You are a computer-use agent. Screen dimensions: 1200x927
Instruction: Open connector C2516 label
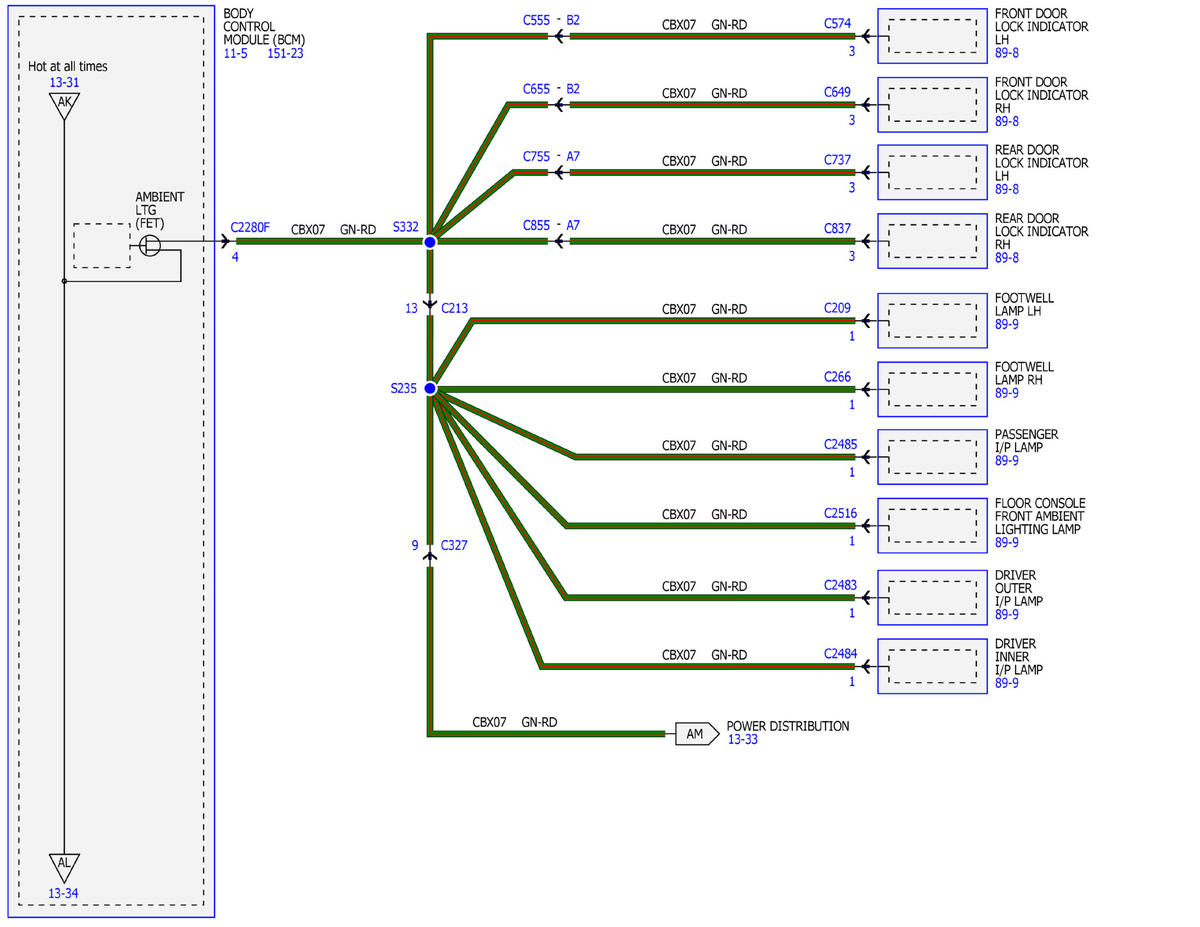840,514
